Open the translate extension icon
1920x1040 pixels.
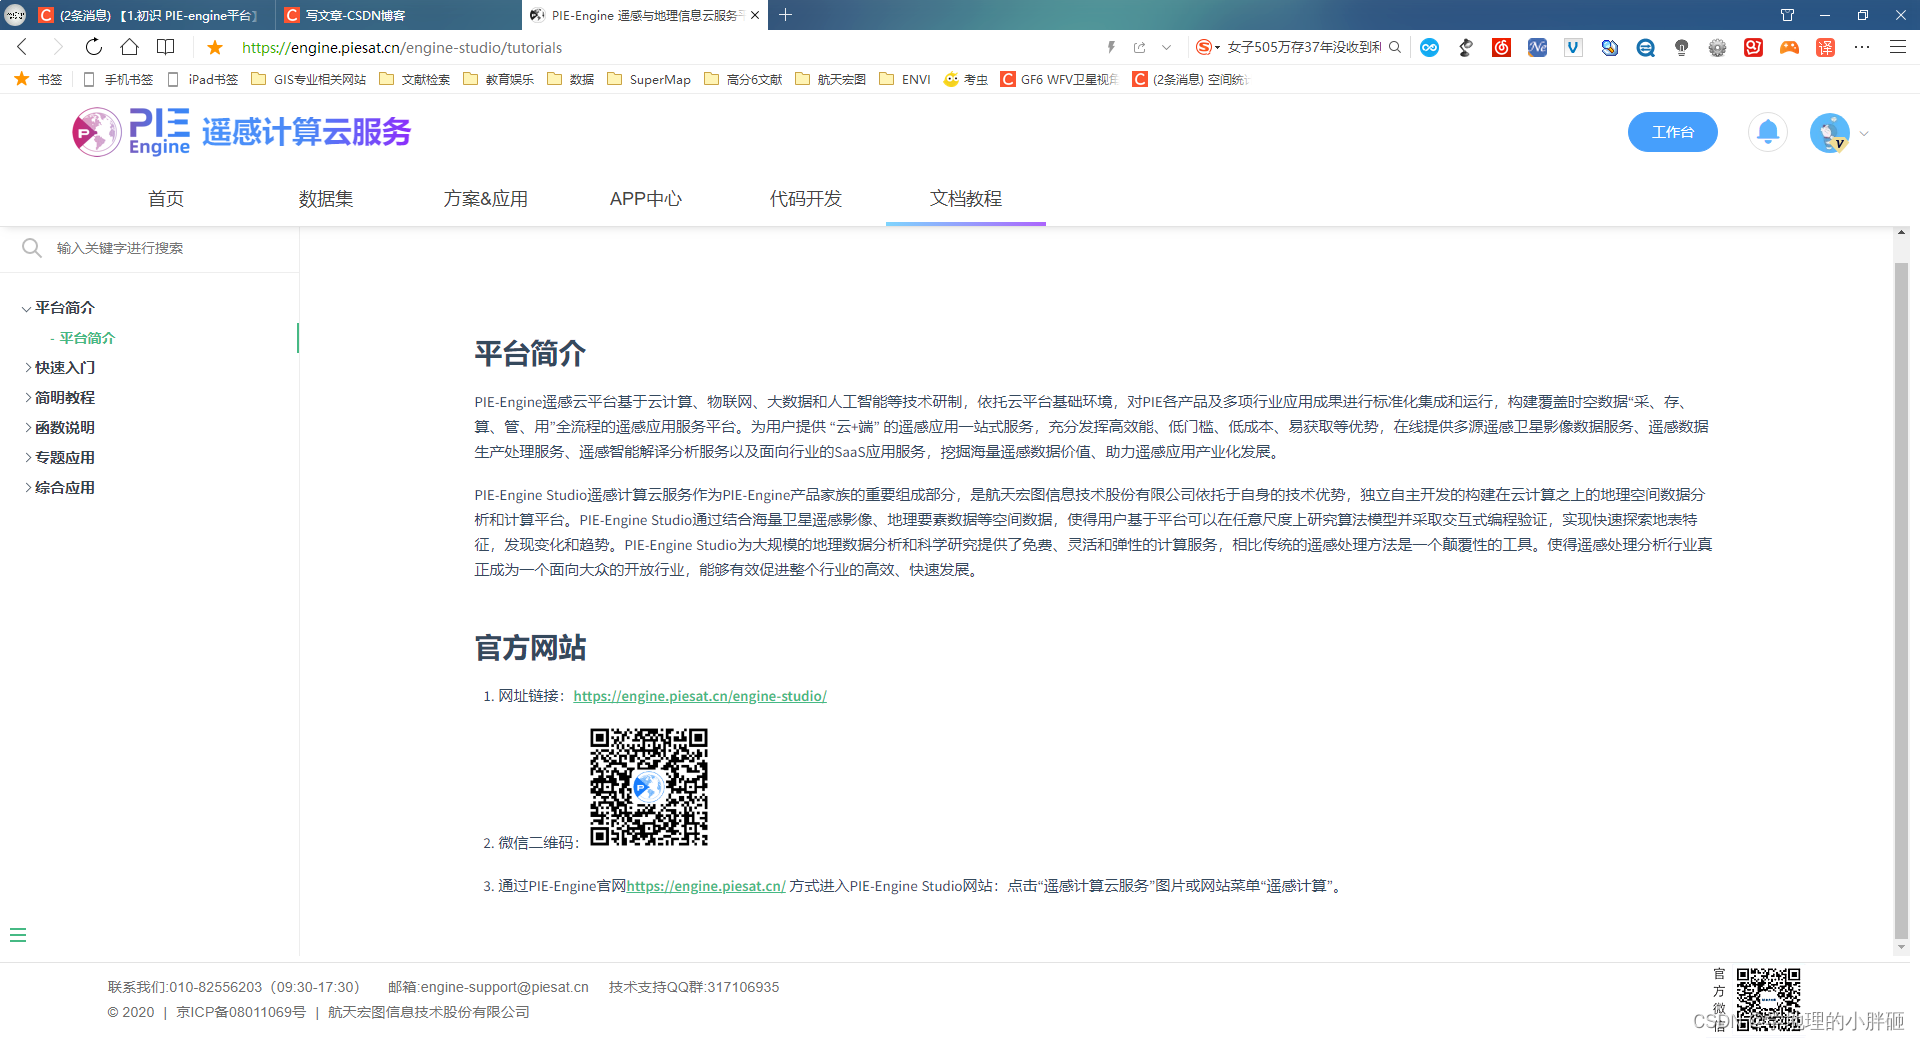click(1825, 47)
